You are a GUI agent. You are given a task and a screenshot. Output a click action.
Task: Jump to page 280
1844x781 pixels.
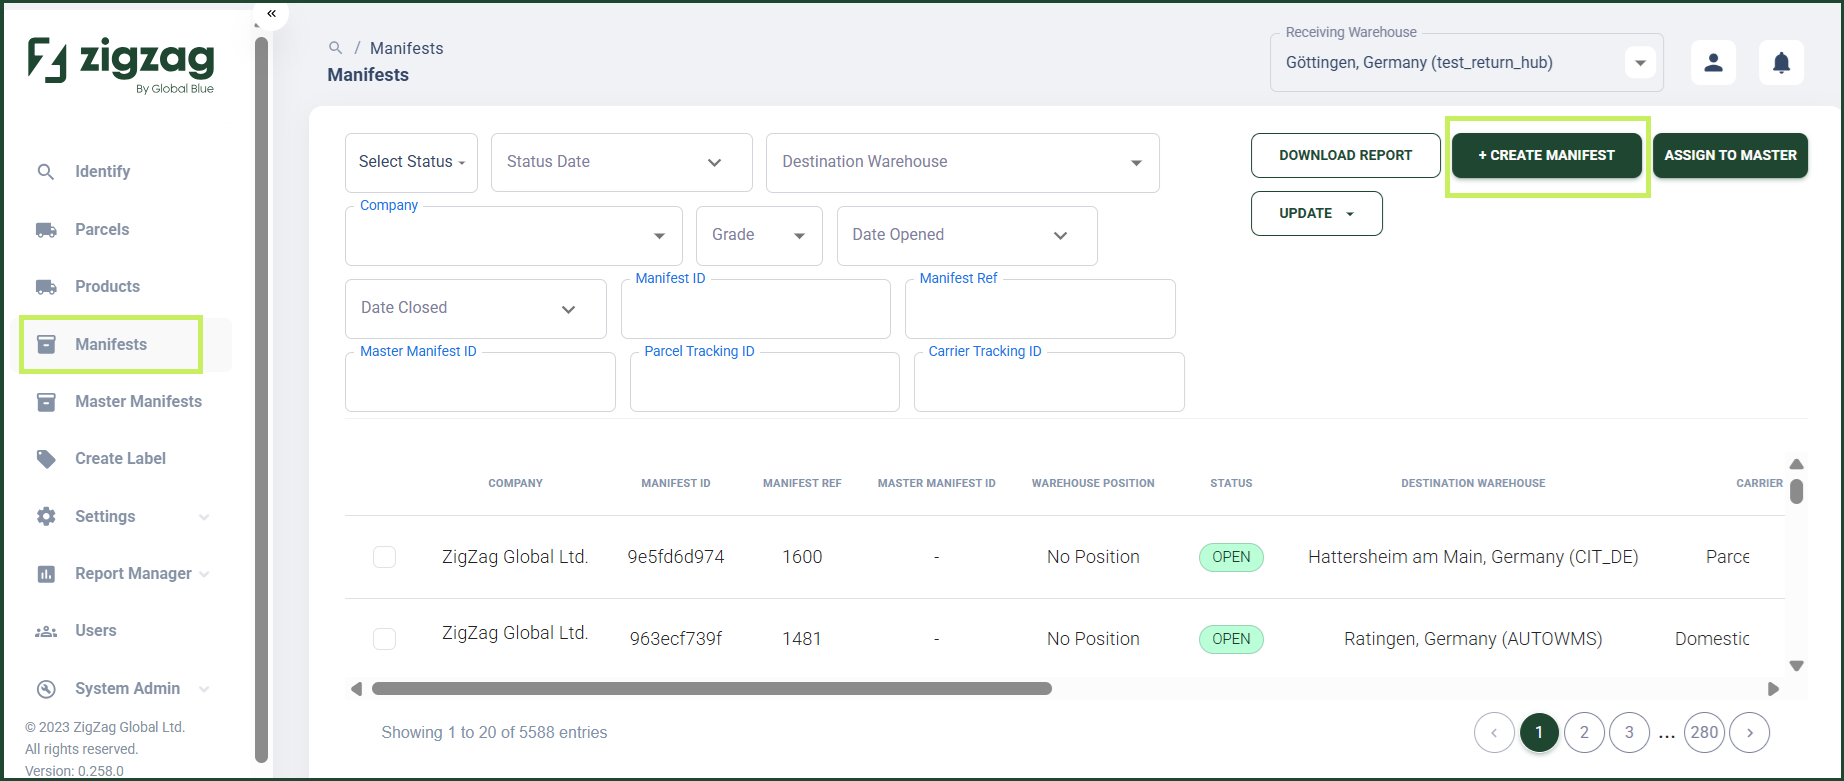[1704, 733]
